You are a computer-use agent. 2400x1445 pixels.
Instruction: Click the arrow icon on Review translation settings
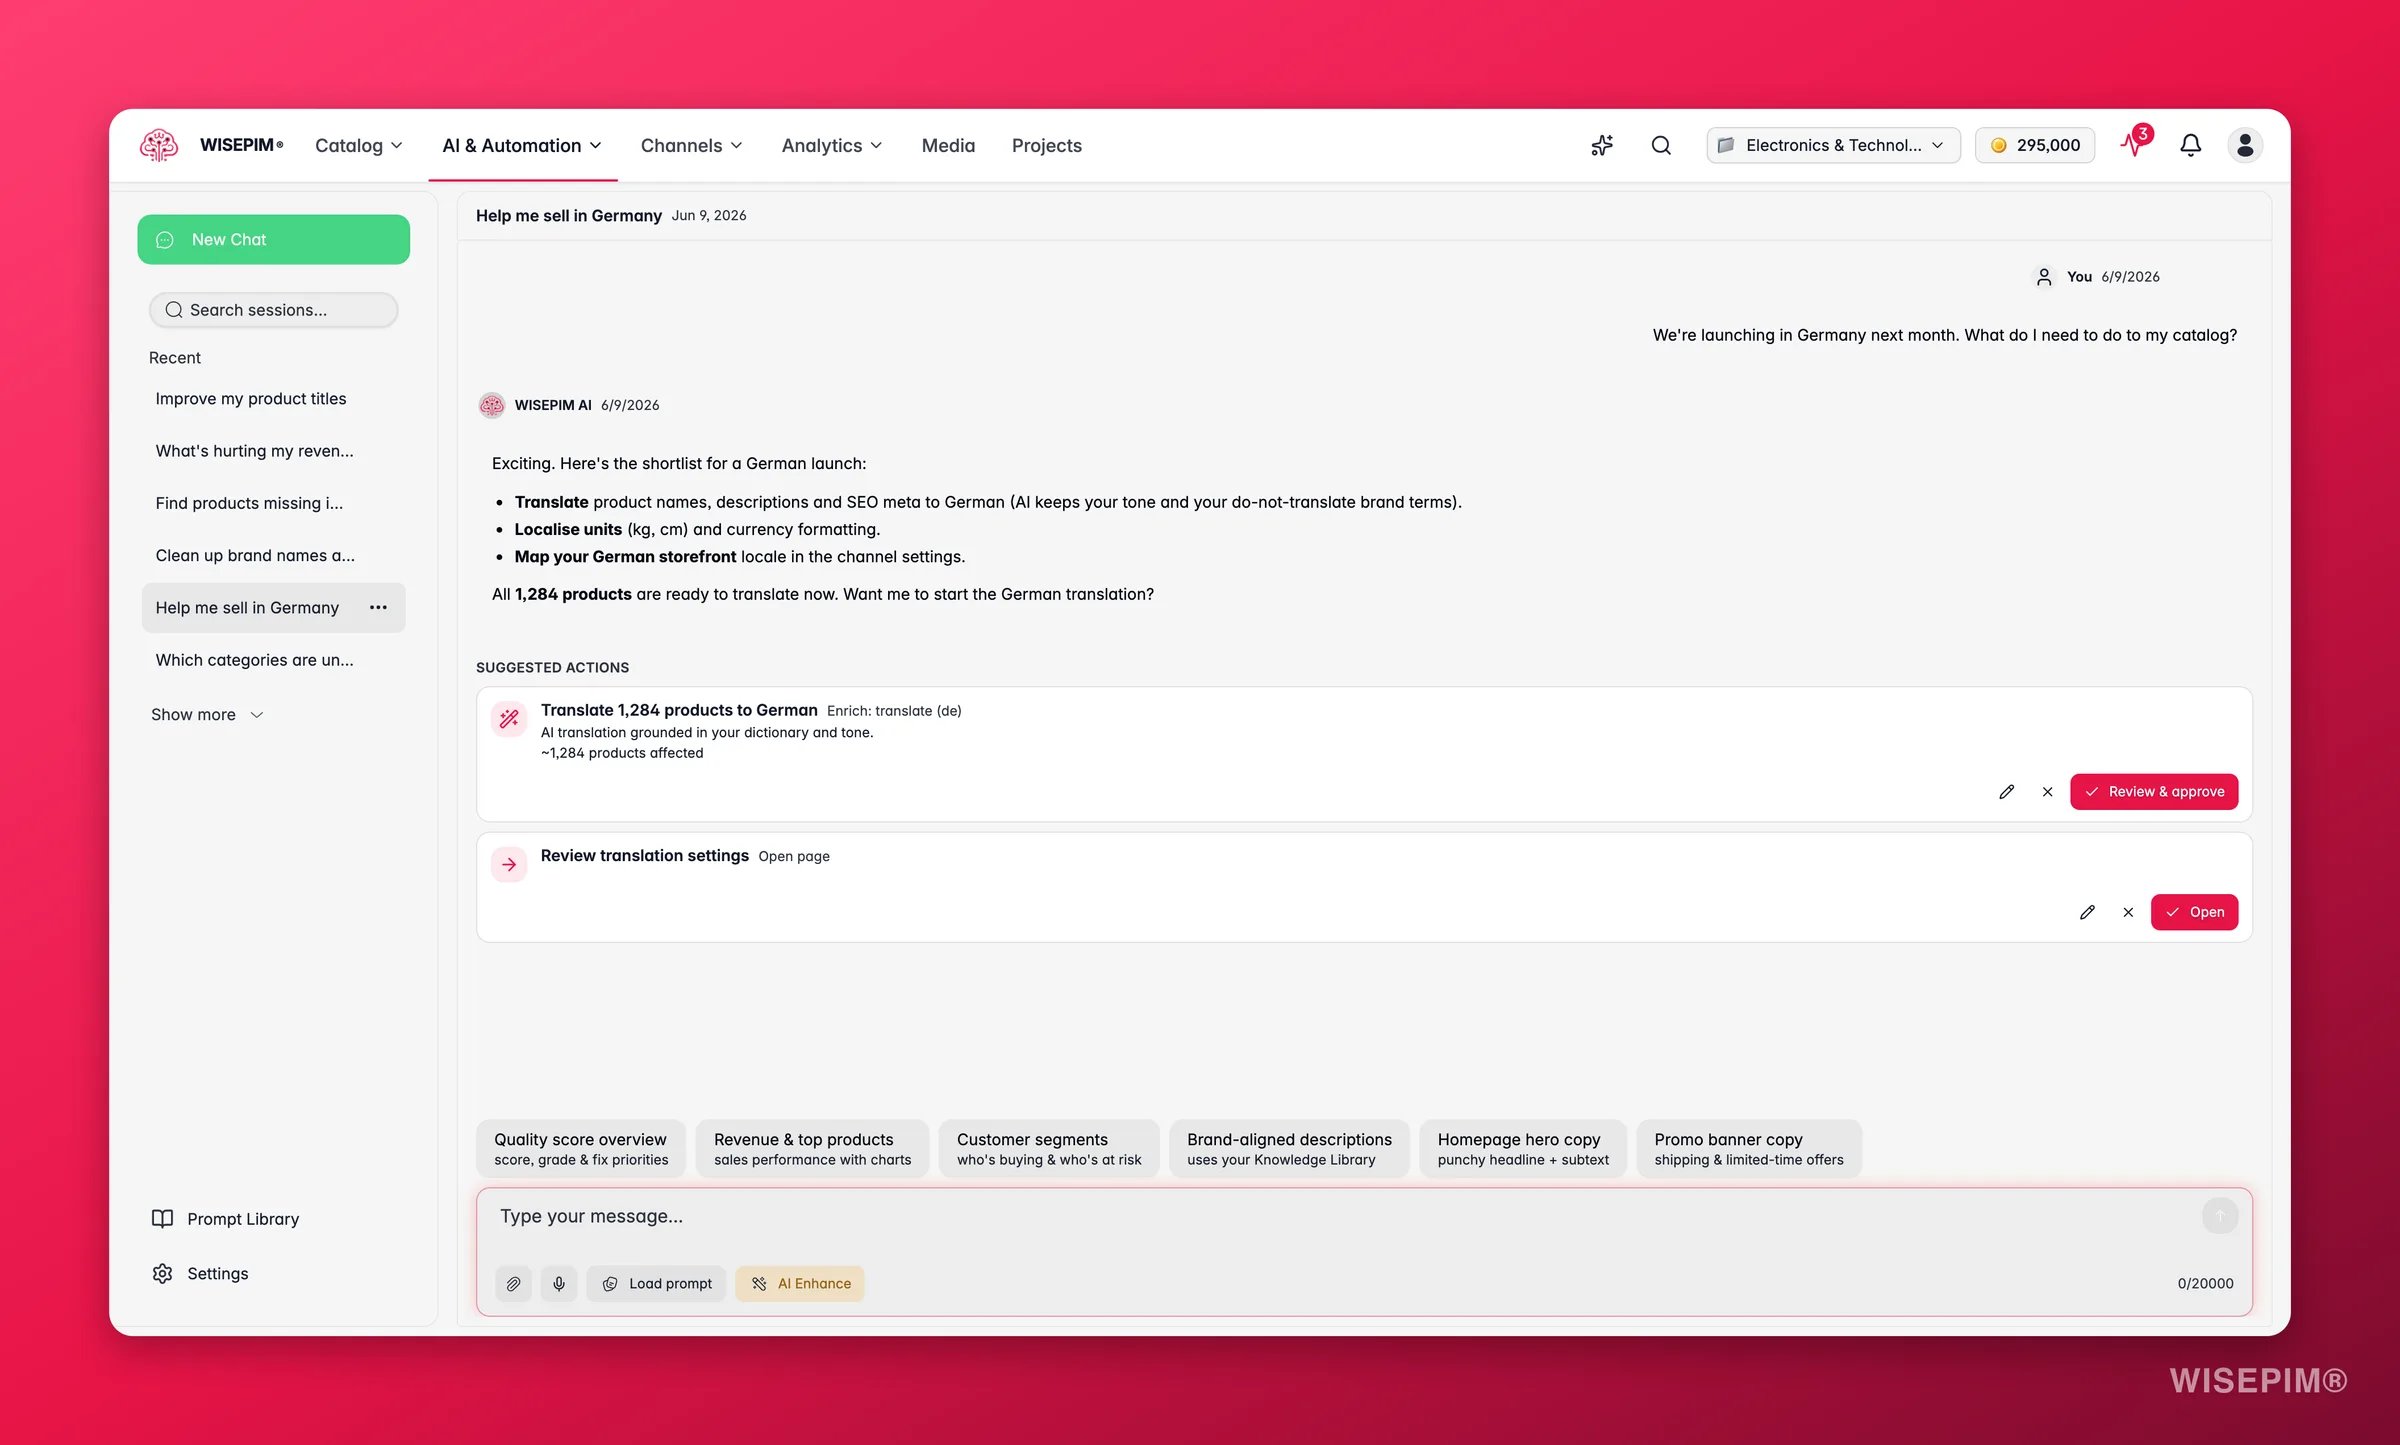pos(509,864)
